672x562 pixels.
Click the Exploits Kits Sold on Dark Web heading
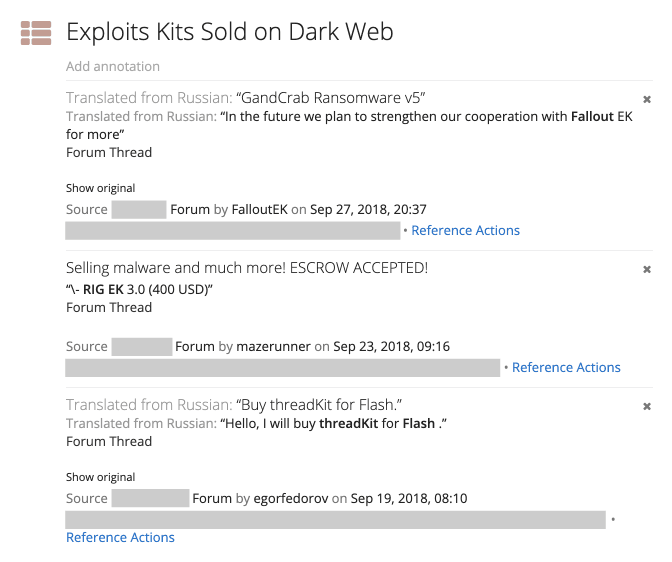(x=230, y=32)
